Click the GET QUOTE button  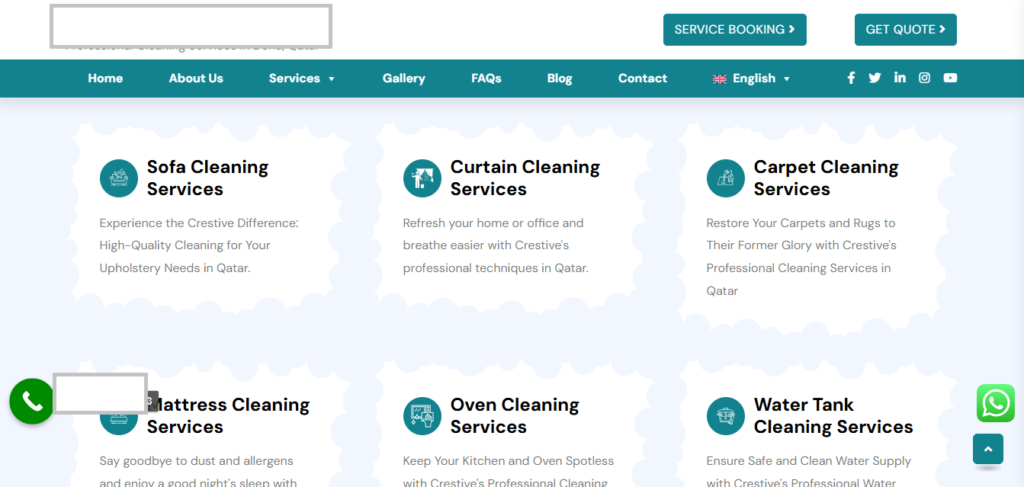click(905, 30)
